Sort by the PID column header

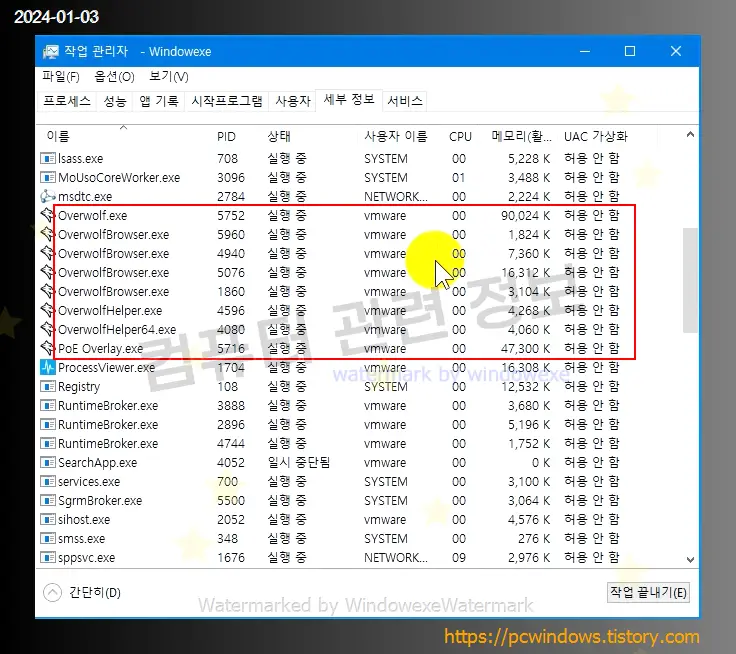(x=226, y=137)
